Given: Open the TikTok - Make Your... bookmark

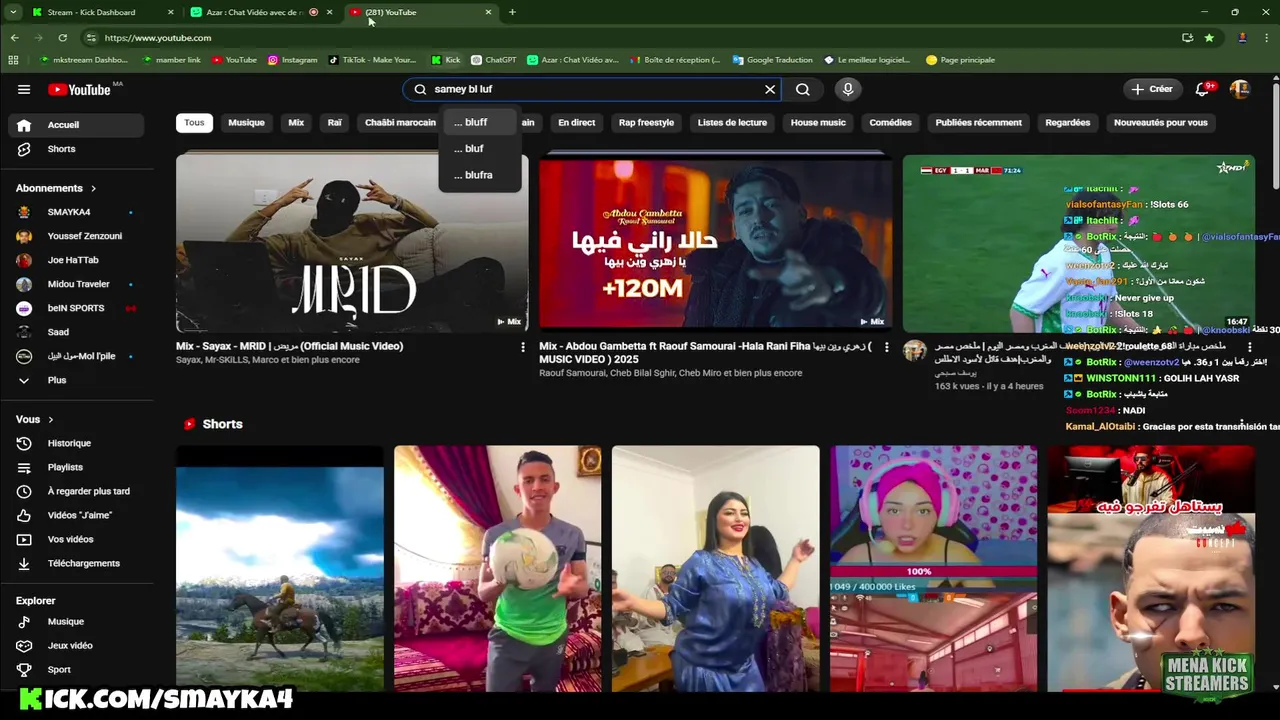Looking at the screenshot, I should tap(373, 60).
